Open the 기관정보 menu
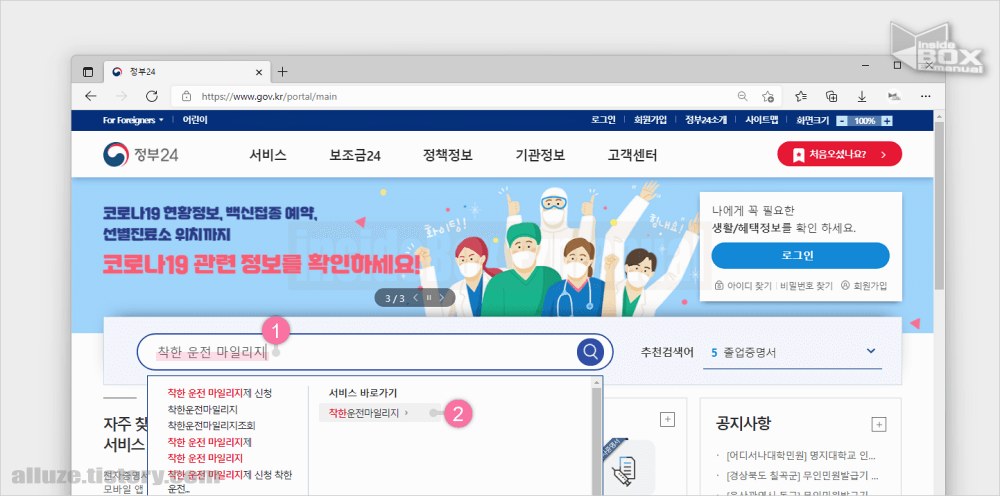Screen dimensions: 1000x496 [x=540, y=155]
